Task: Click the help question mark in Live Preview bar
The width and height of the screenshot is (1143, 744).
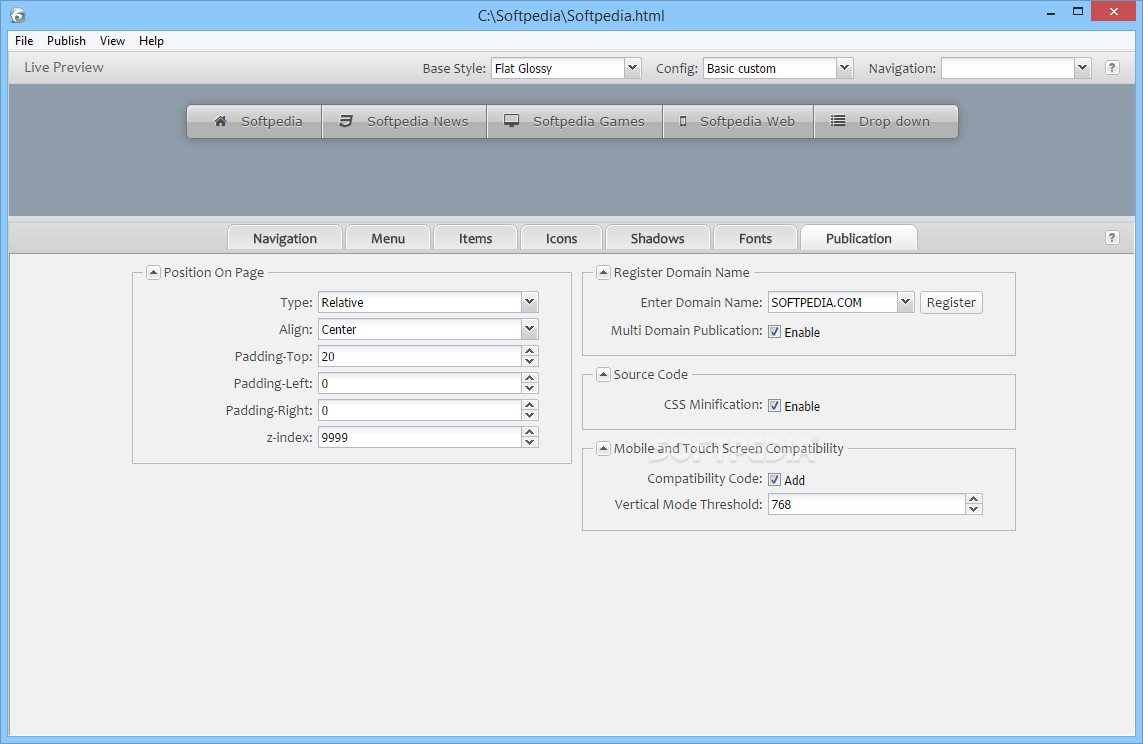Action: click(x=1112, y=68)
